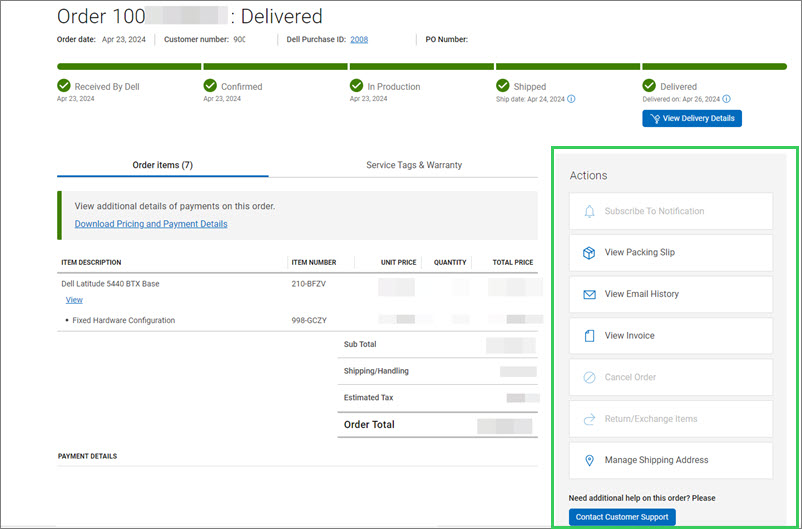The image size is (802, 529).
Task: Click the bell icon for Subscribe To Notification
Action: 589,211
